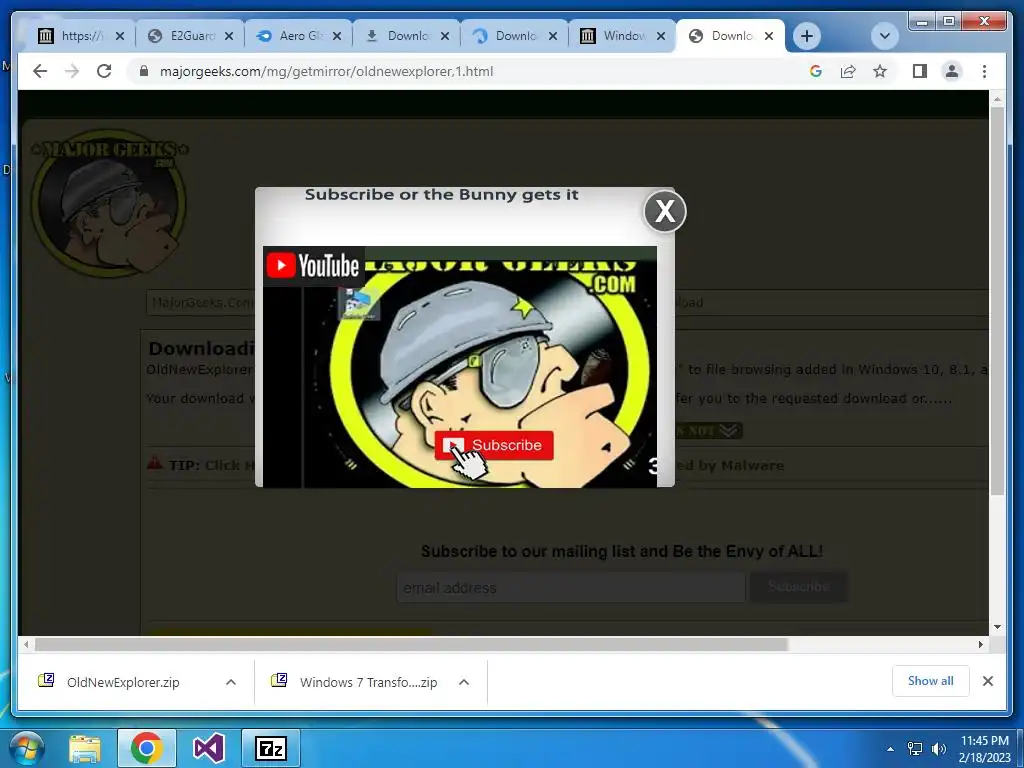Open a new tab with plus button
This screenshot has height=768, width=1024.
(x=807, y=36)
